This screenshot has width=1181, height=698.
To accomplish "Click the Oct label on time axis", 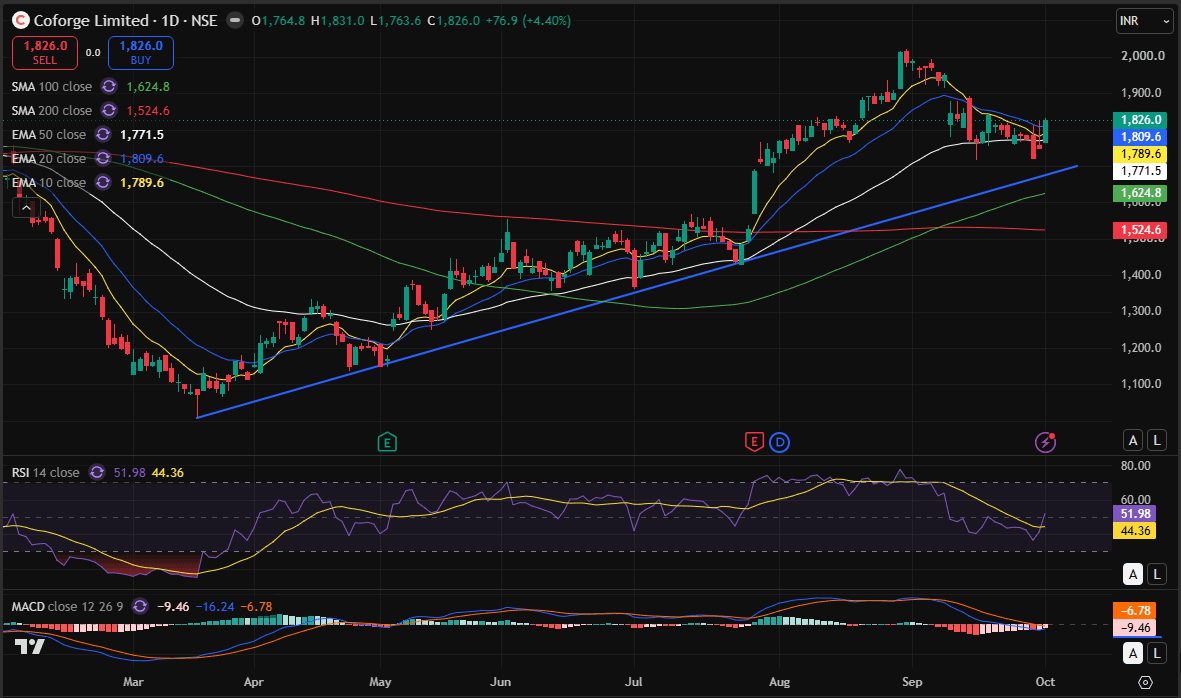I will 1045,682.
